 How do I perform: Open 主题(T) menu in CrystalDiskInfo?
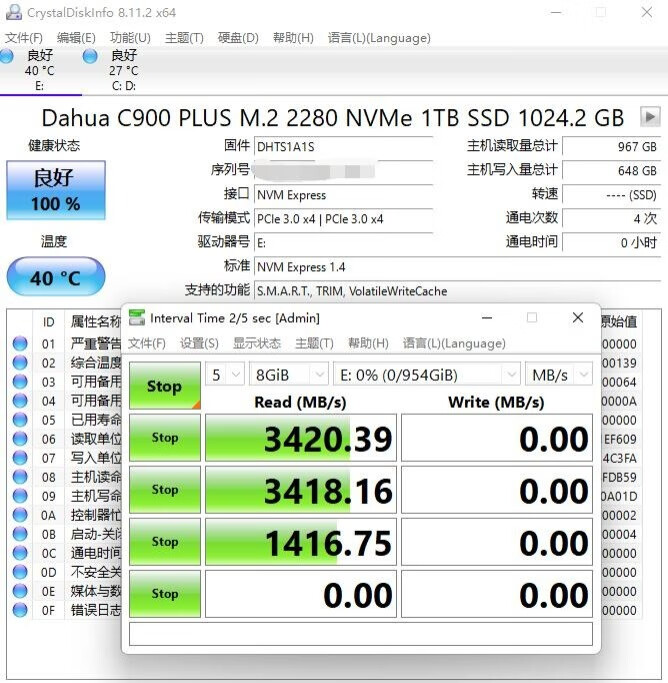point(184,38)
